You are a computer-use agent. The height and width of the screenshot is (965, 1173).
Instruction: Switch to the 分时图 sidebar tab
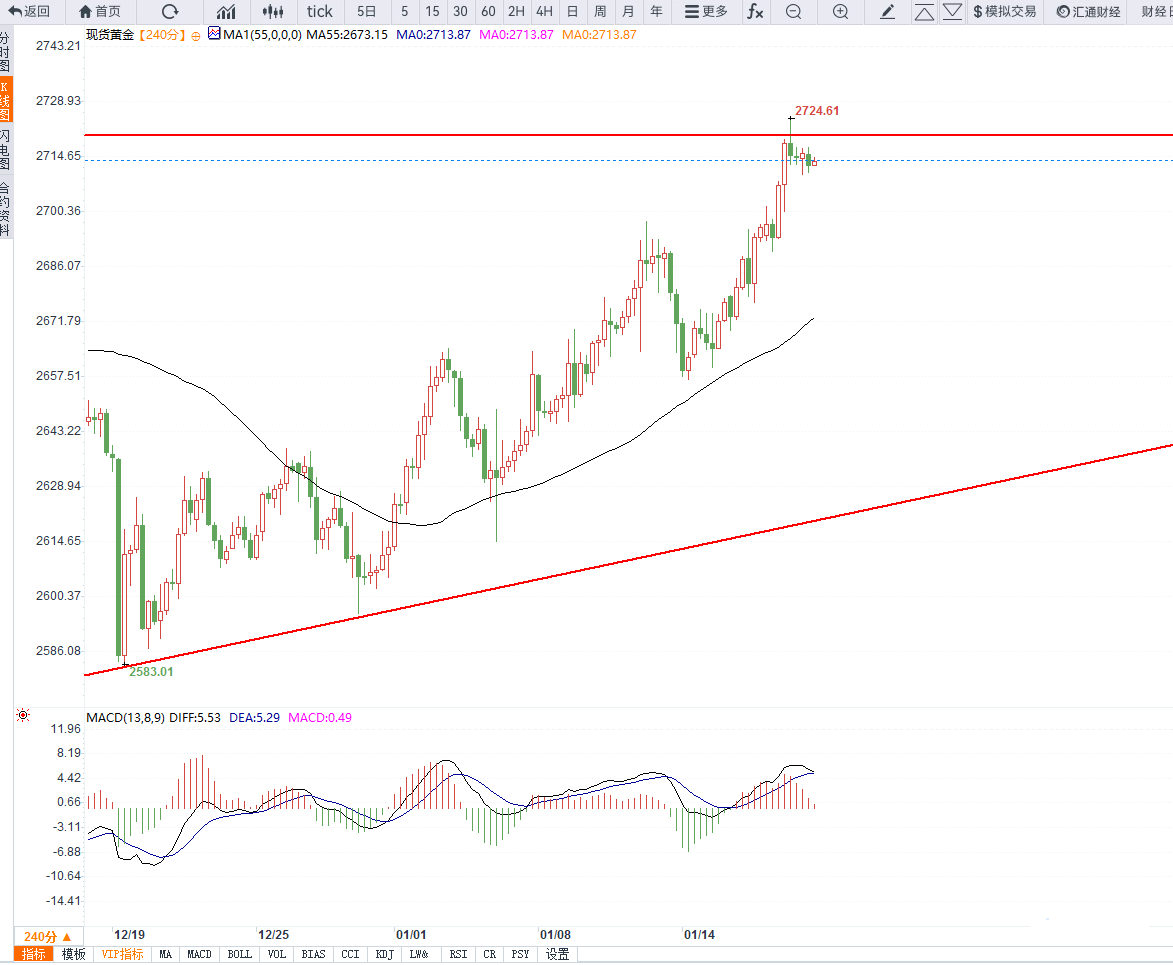(5, 52)
